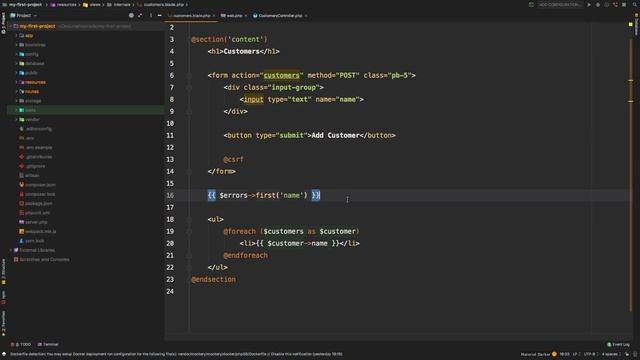Expand External Libraries node
The height and width of the screenshot is (360, 640).
pos(11,250)
